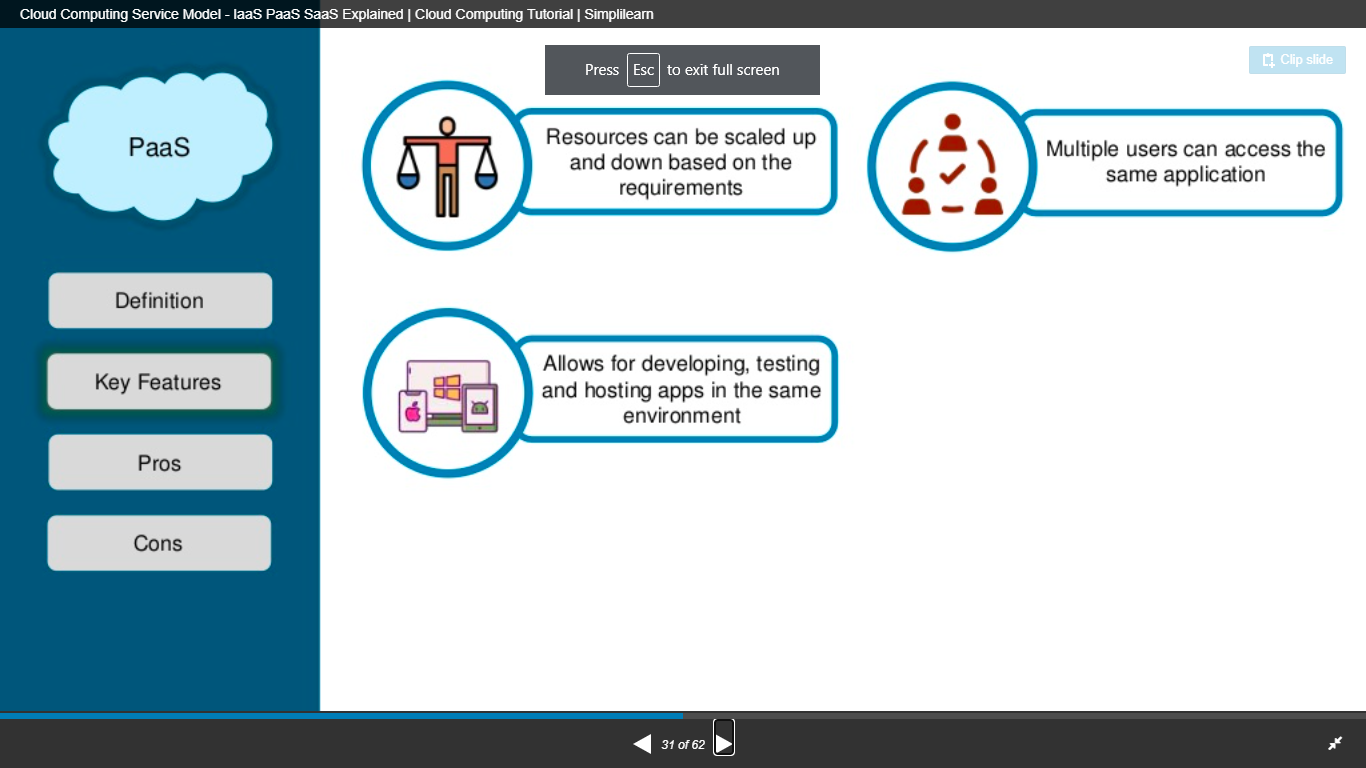Click the multi-device apps icon
Image resolution: width=1366 pixels, height=768 pixels.
(447, 395)
